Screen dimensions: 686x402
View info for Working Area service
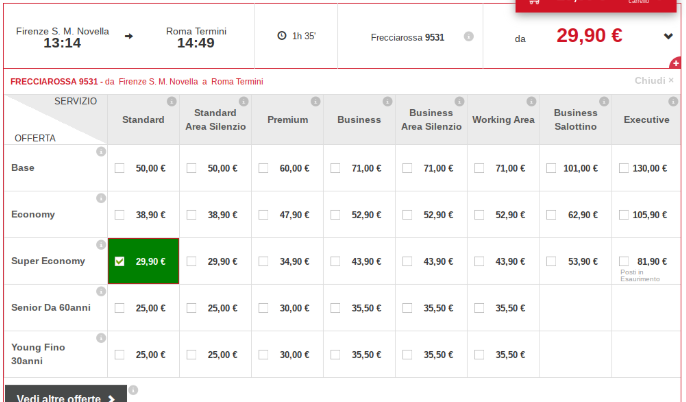[x=531, y=101]
